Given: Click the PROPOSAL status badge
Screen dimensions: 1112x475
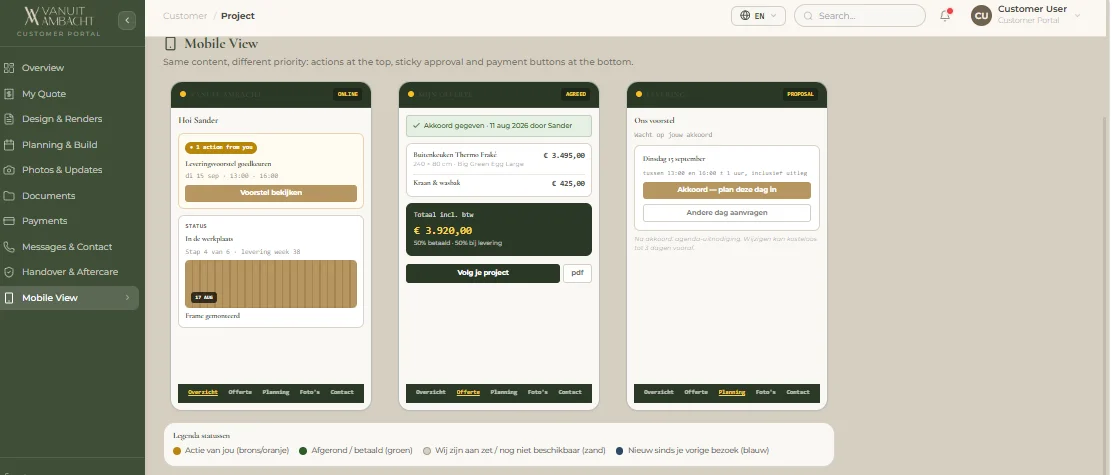Looking at the screenshot, I should point(801,94).
